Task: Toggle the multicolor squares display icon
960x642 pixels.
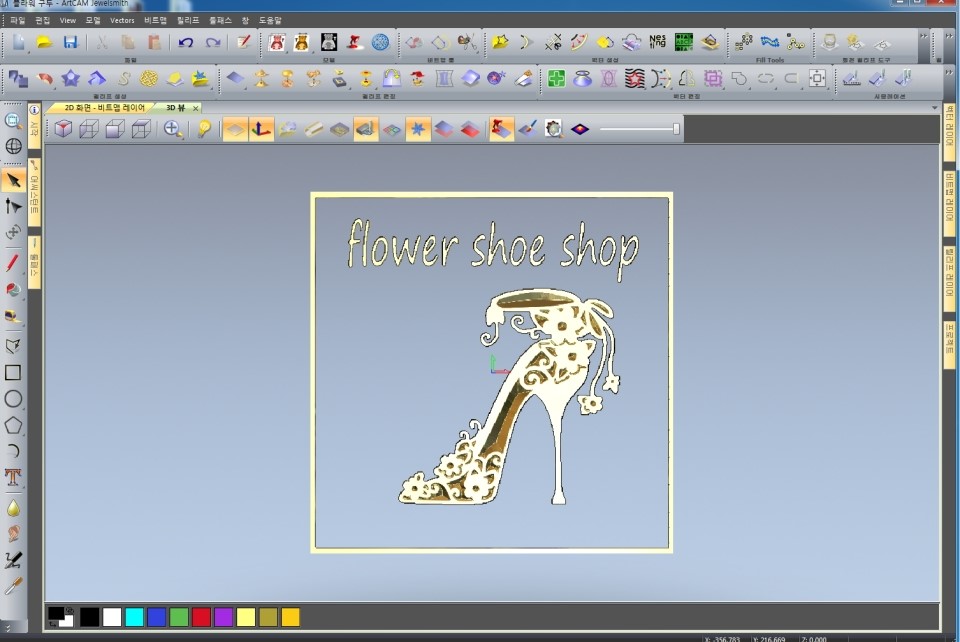Action: click(x=392, y=129)
